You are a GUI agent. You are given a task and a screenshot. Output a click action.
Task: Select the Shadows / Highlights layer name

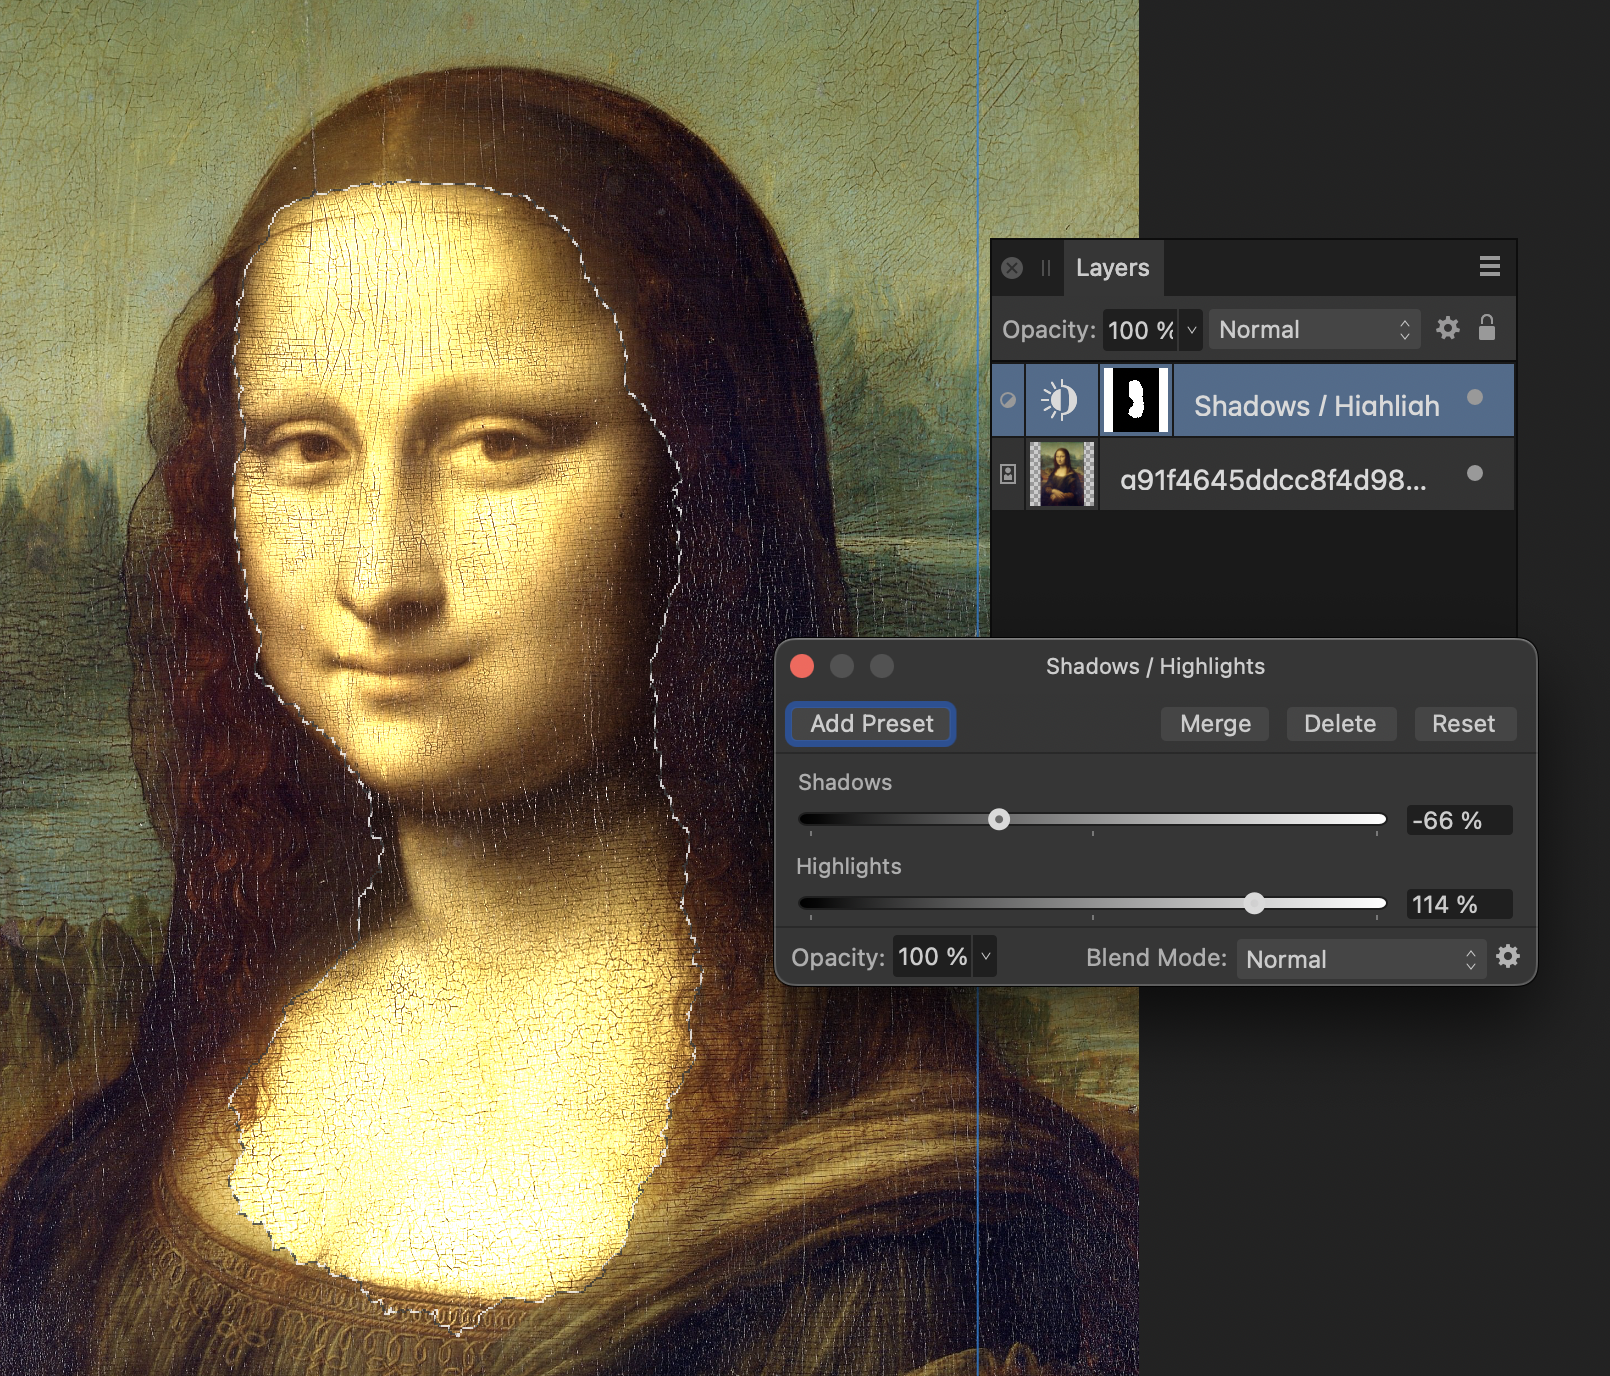[1316, 406]
